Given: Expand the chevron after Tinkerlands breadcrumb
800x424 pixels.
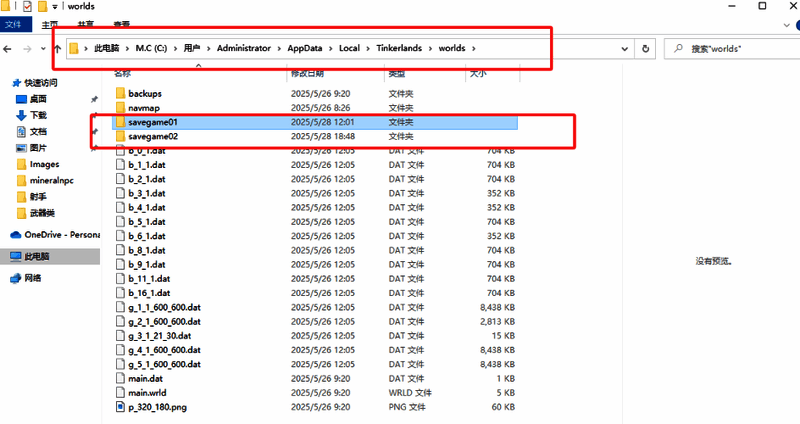Looking at the screenshot, I should [x=431, y=48].
